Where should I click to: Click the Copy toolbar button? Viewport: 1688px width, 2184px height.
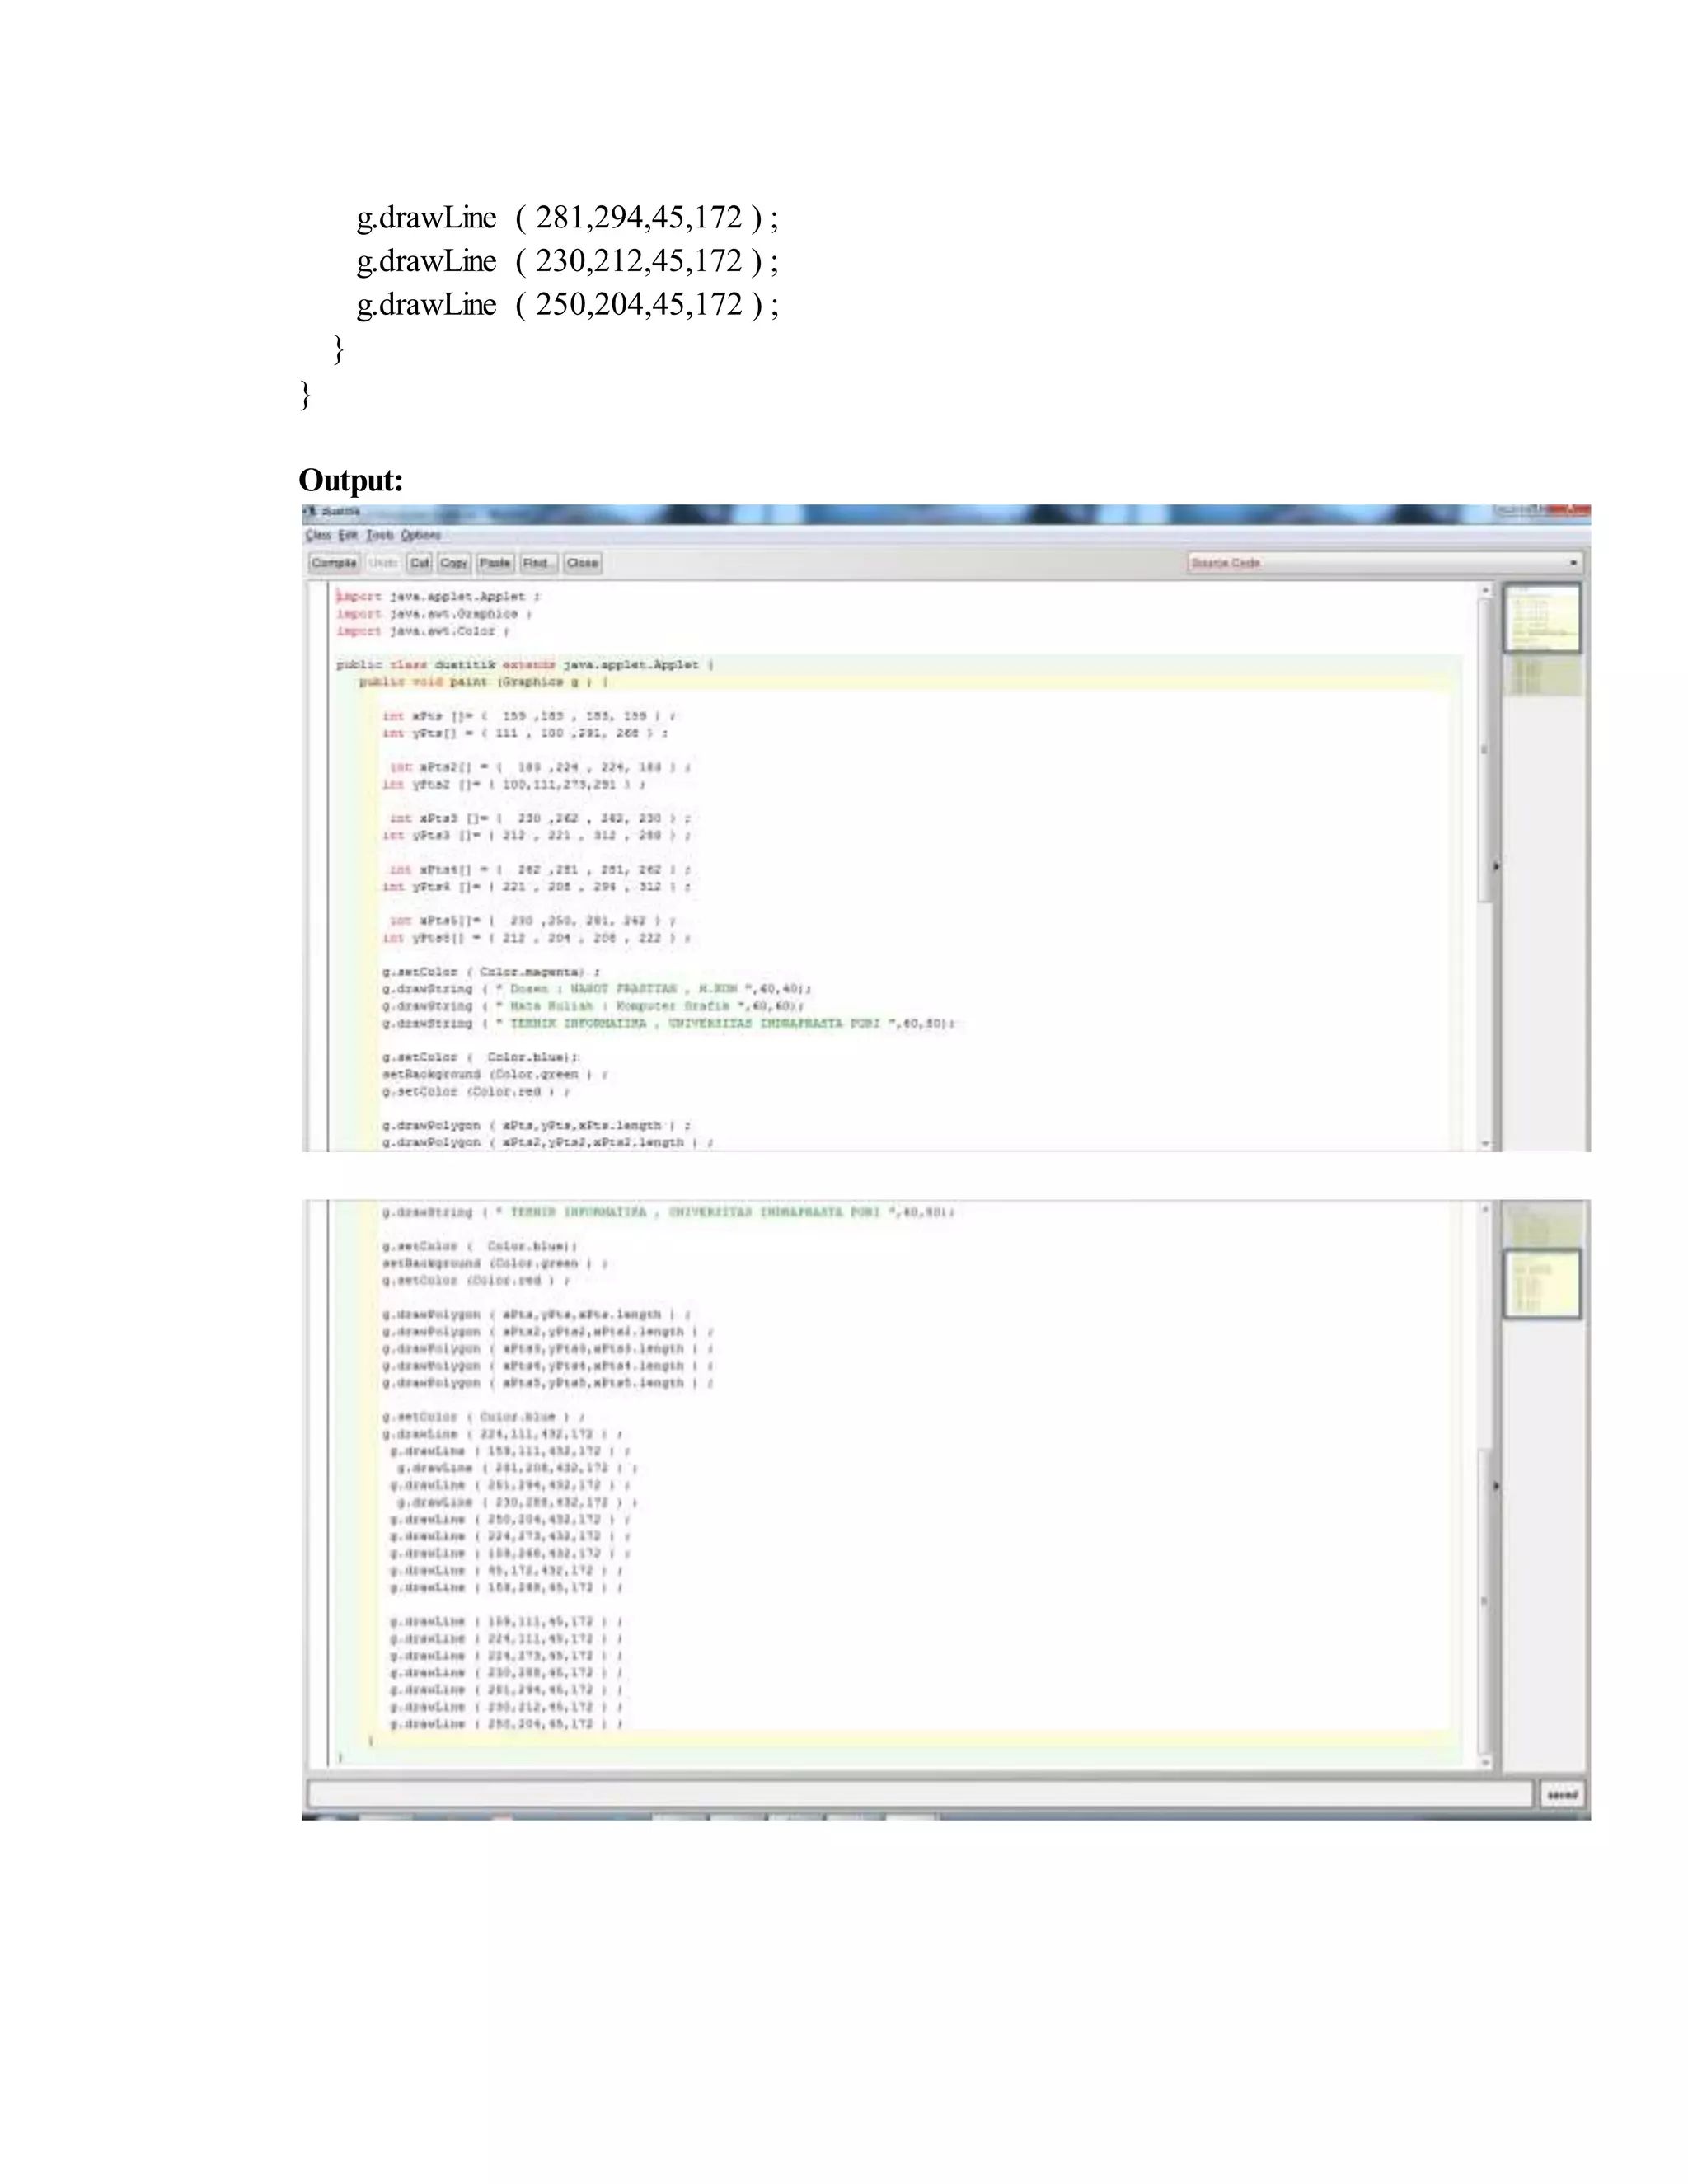454,563
